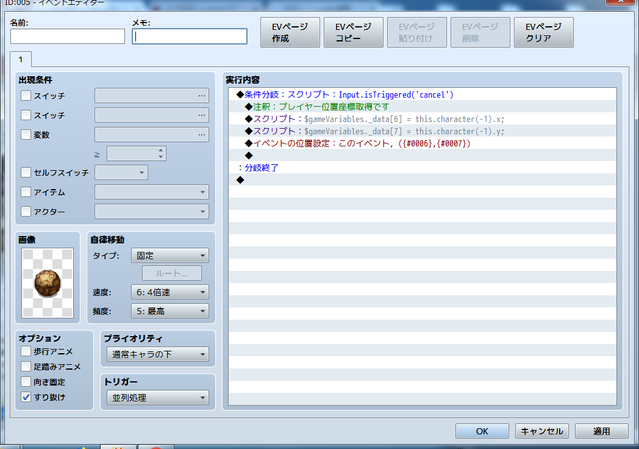Click the キャンセル button
Image resolution: width=639 pixels, height=449 pixels.
pyautogui.click(x=542, y=431)
